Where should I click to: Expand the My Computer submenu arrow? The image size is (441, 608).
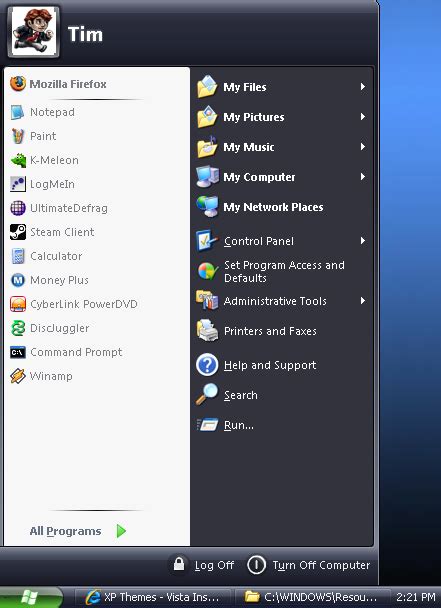363,177
